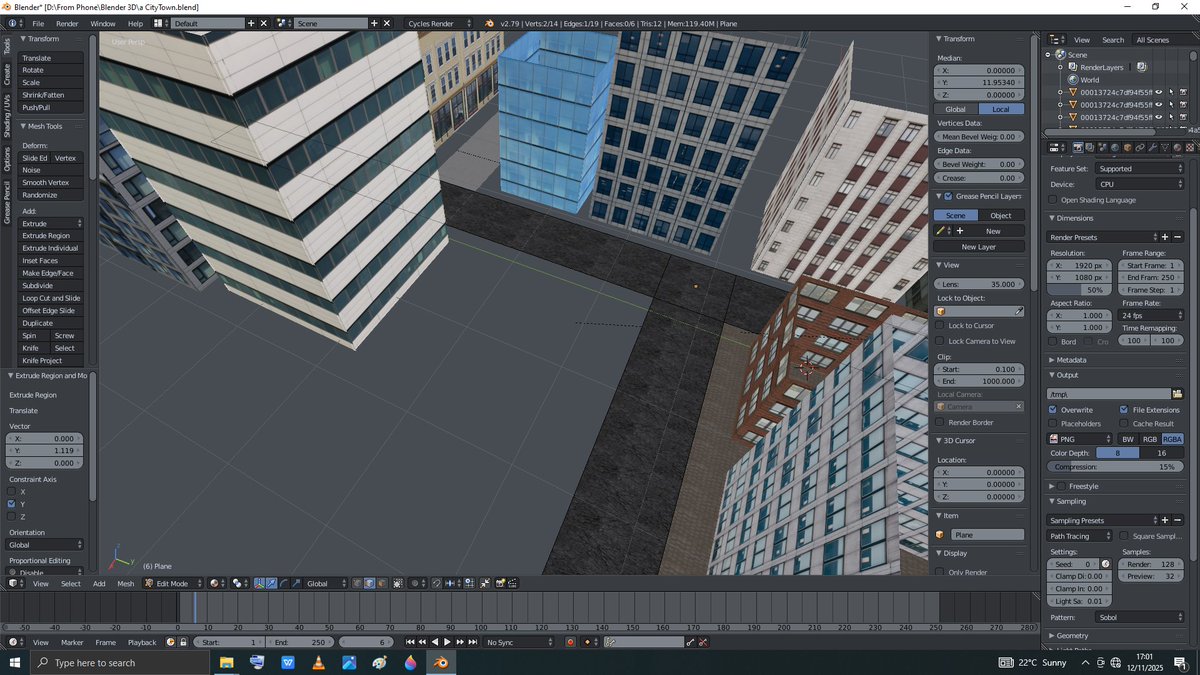Open the Window menu
Image resolution: width=1200 pixels, height=675 pixels.
102,23
